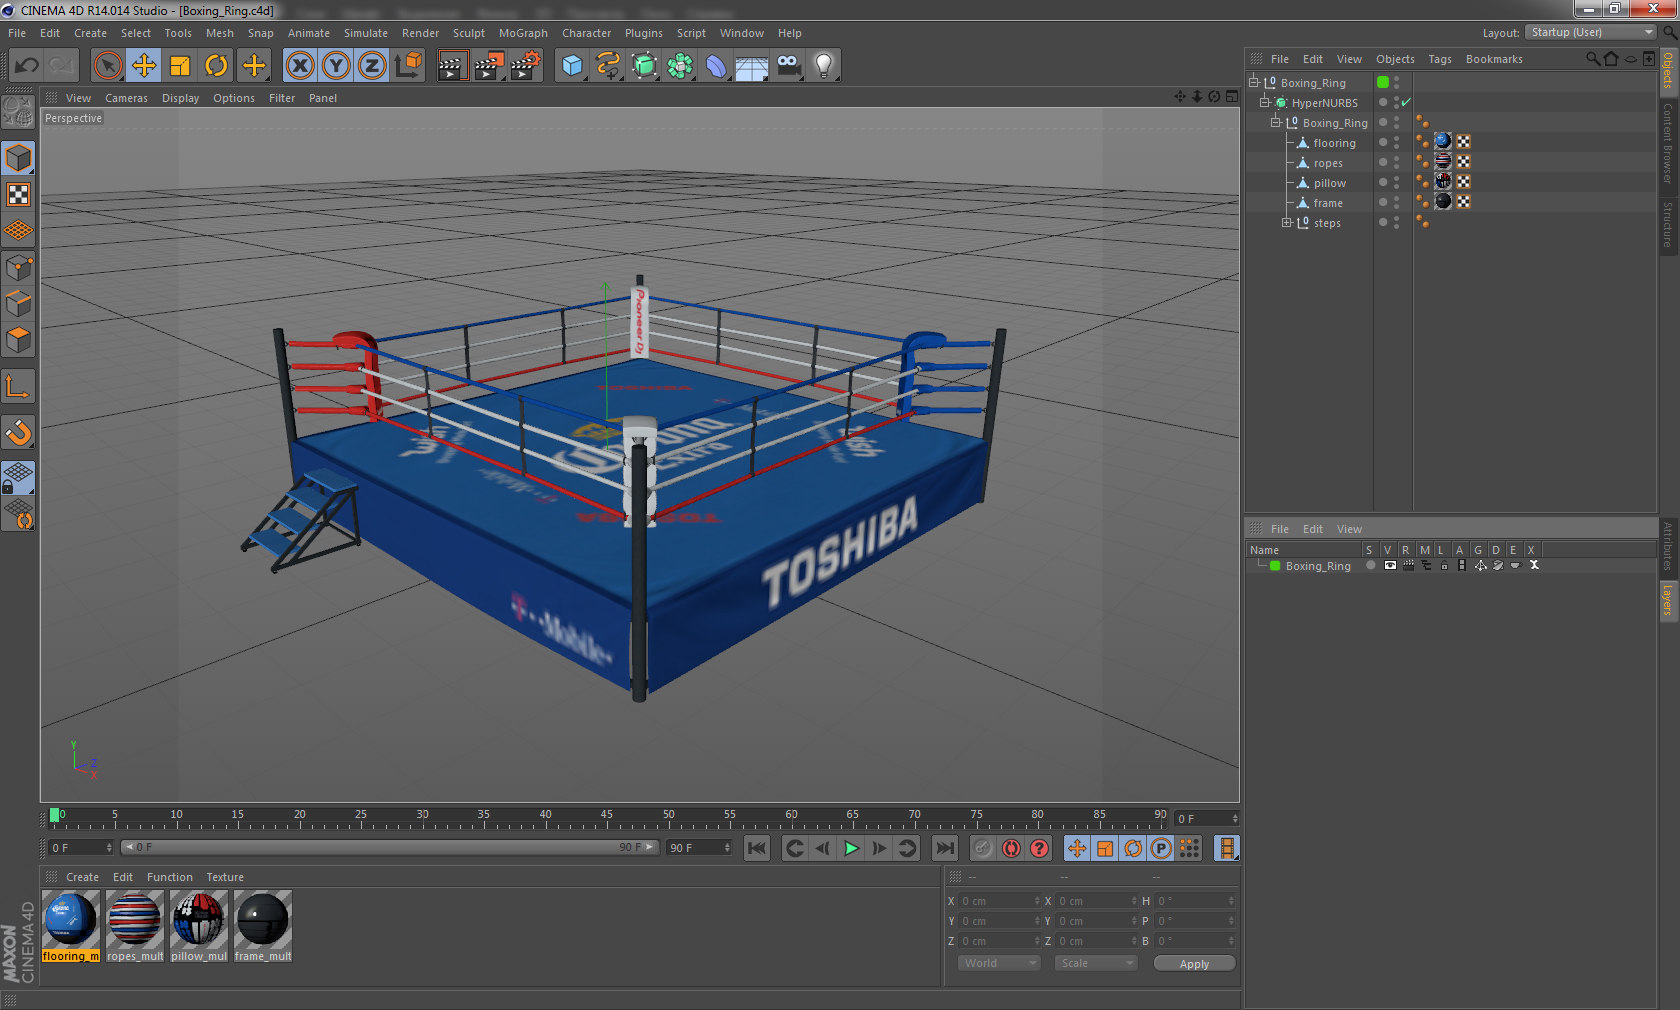Open the Render Settings icon
This screenshot has height=1010, width=1680.
coord(526,66)
